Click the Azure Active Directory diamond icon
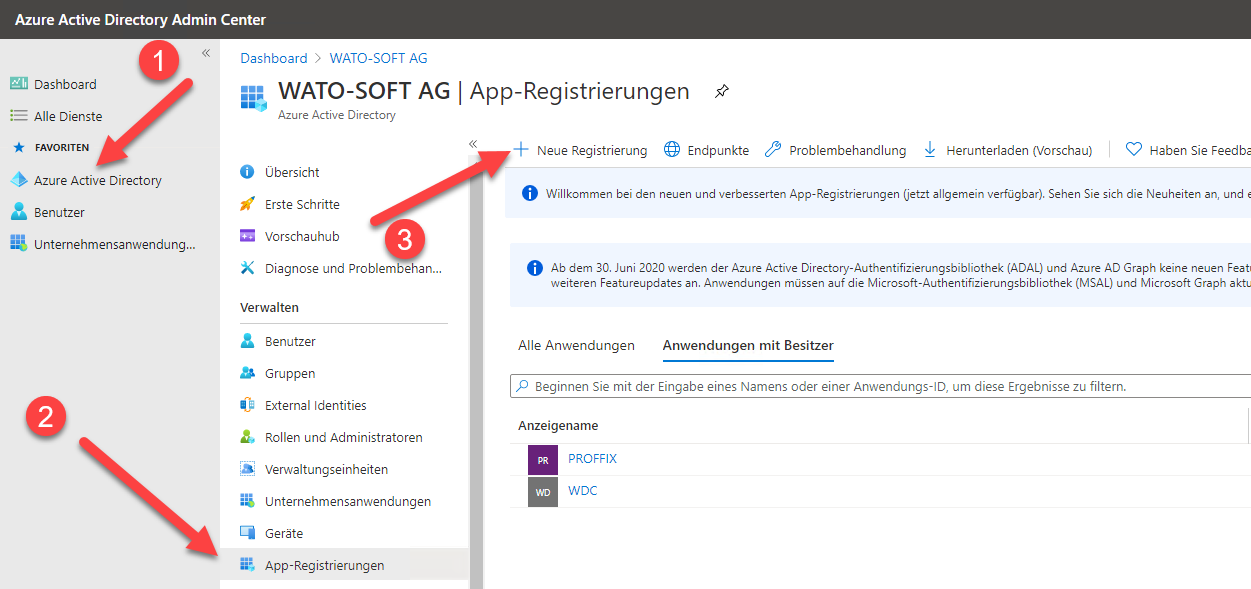Image resolution: width=1251 pixels, height=589 pixels. [x=19, y=180]
